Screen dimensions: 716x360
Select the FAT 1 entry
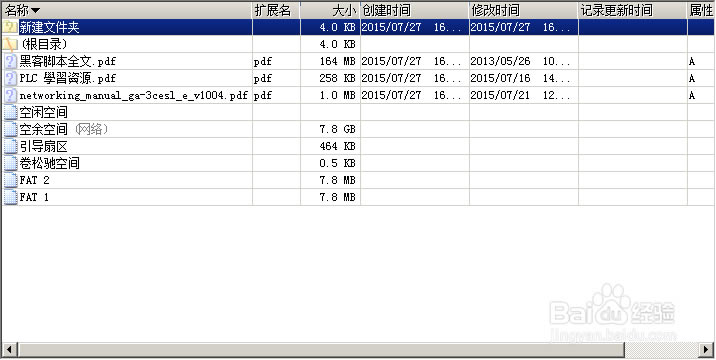(x=34, y=197)
